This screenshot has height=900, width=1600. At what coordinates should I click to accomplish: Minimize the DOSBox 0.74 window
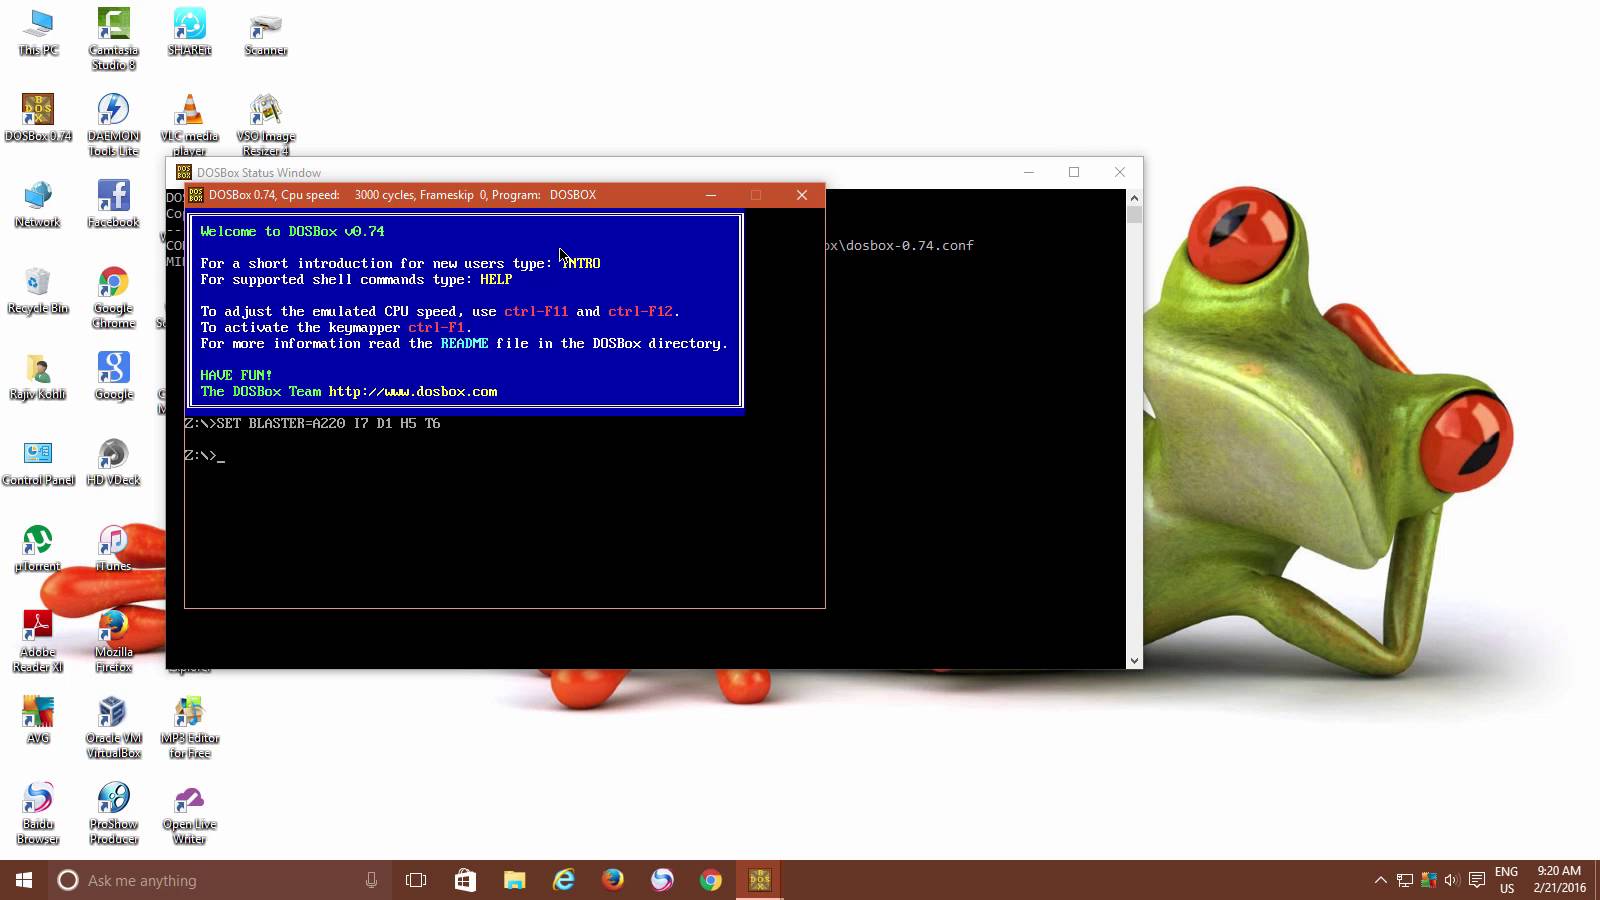tap(711, 195)
